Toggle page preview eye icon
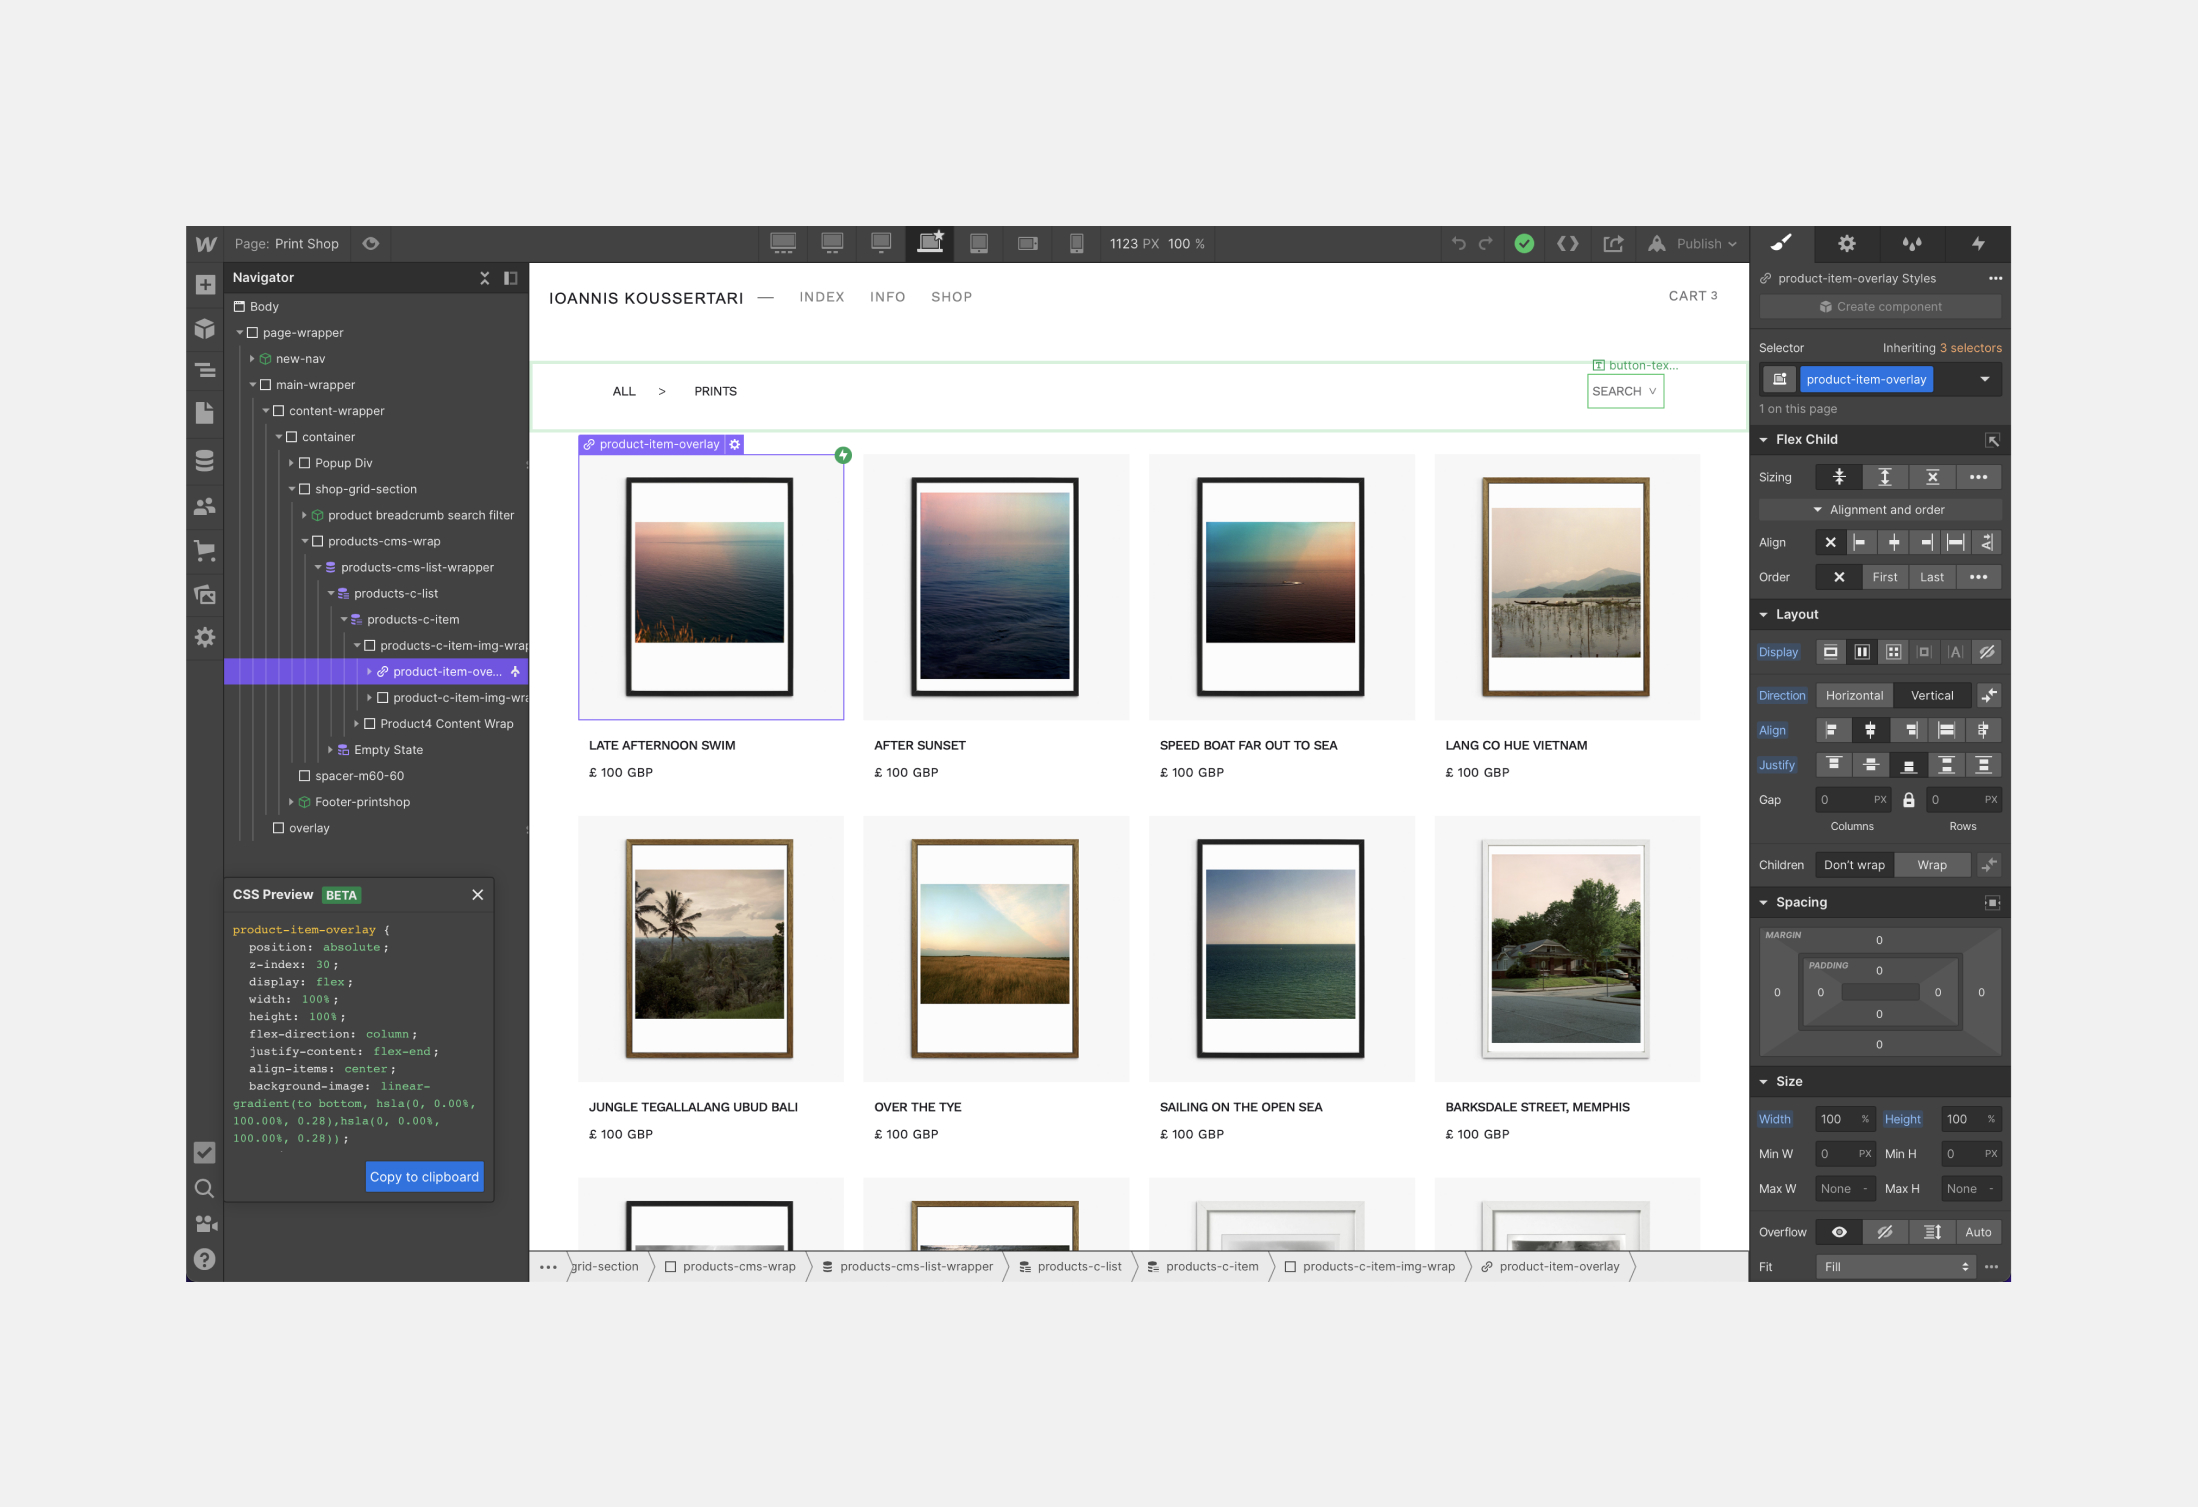The image size is (2198, 1507). point(371,244)
